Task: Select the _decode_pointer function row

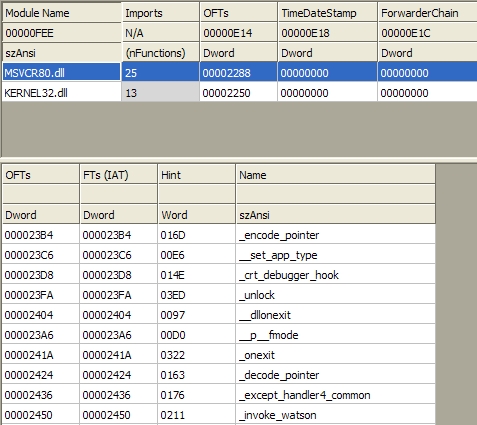Action: pyautogui.click(x=219, y=375)
